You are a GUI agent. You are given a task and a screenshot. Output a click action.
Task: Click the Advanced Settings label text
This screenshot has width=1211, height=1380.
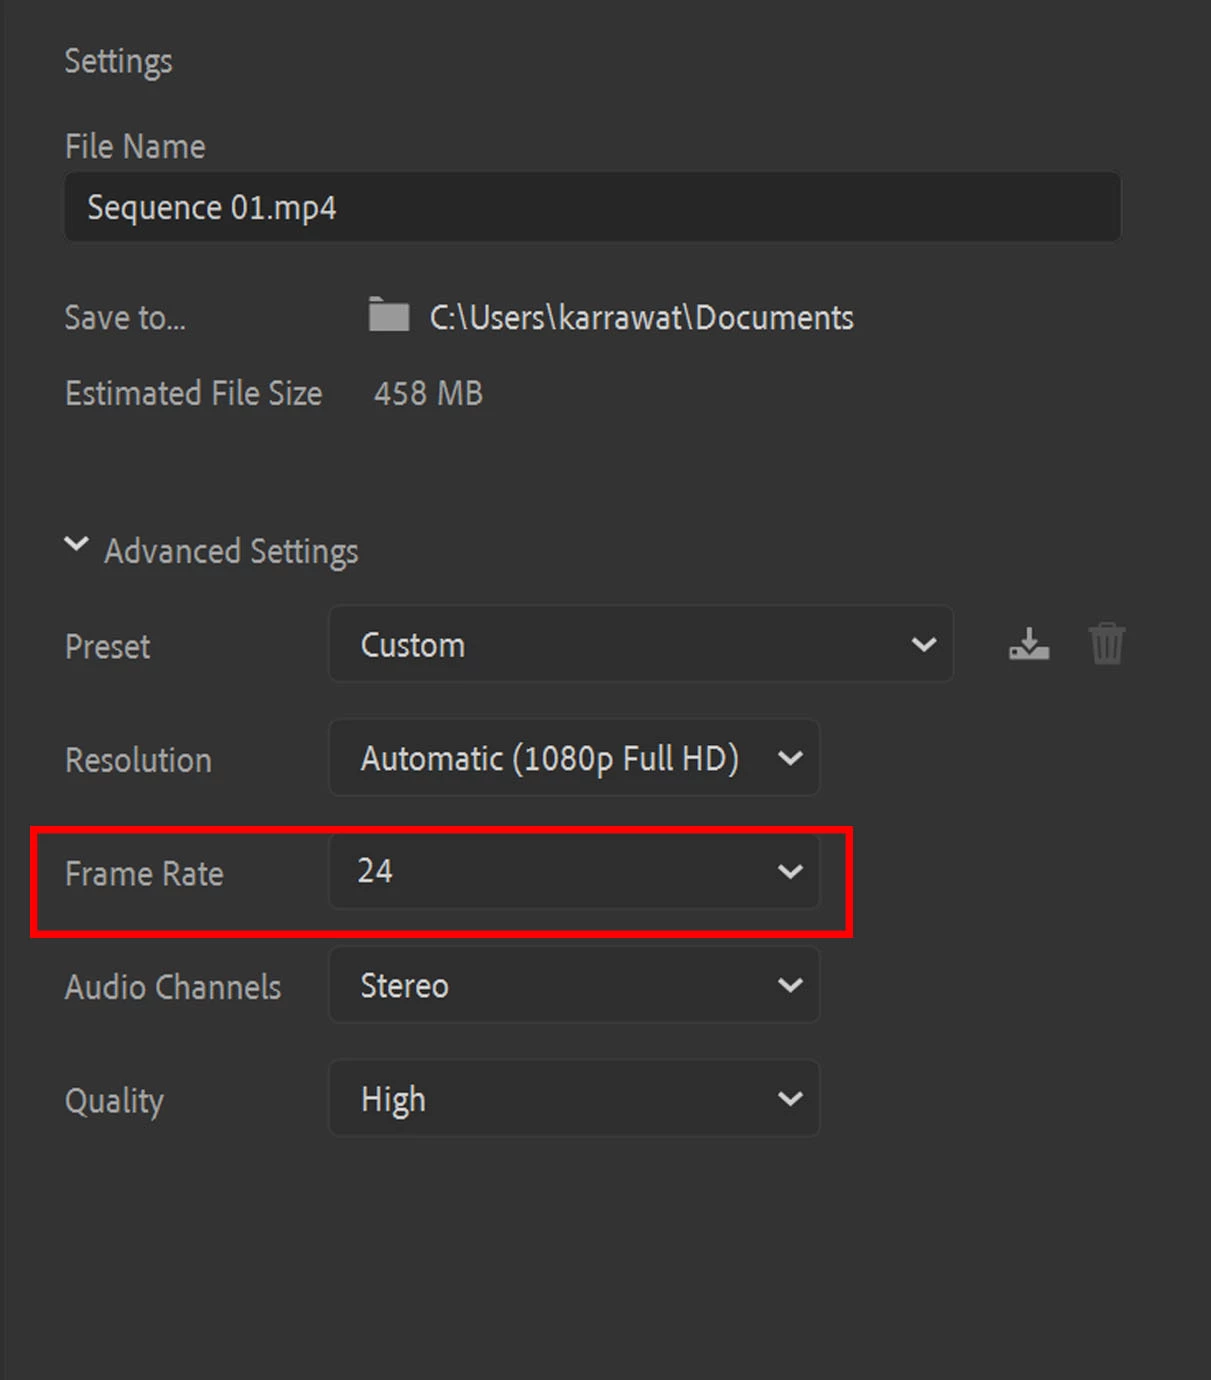pyautogui.click(x=231, y=552)
